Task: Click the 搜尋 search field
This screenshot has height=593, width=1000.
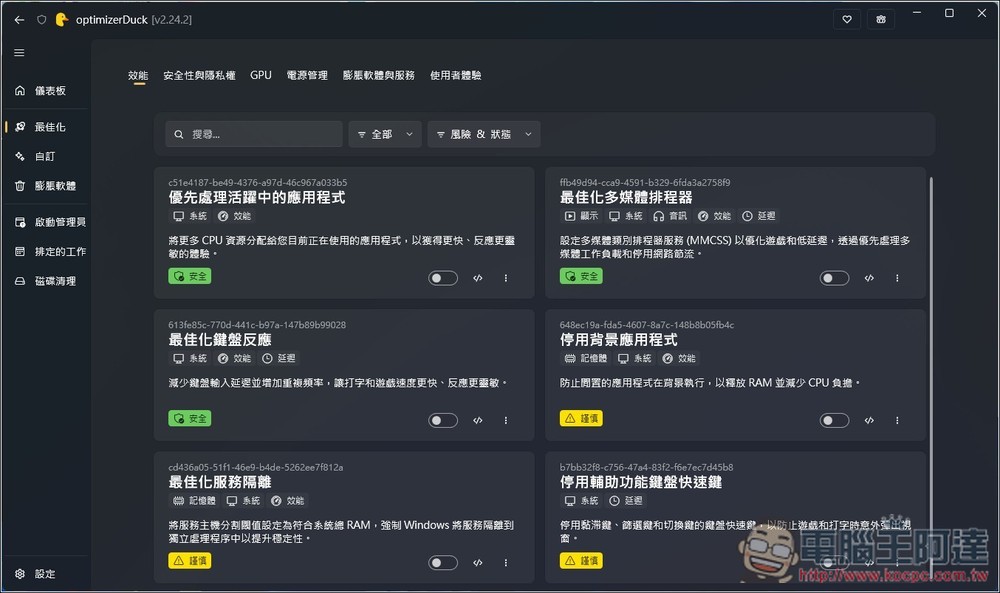Action: tap(254, 135)
